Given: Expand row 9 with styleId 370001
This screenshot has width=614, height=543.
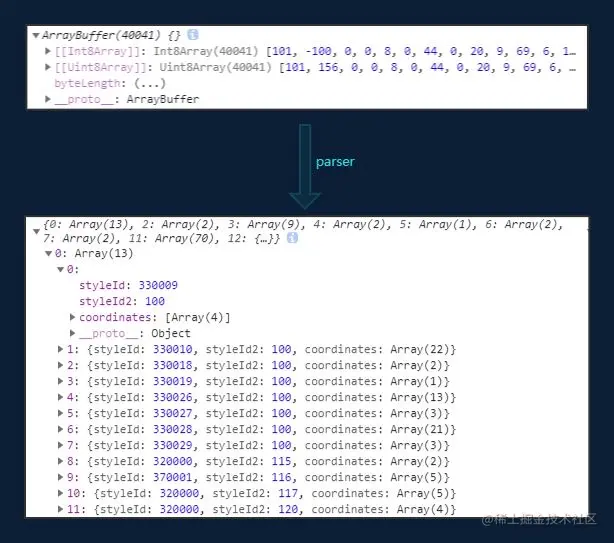Looking at the screenshot, I should (x=60, y=477).
